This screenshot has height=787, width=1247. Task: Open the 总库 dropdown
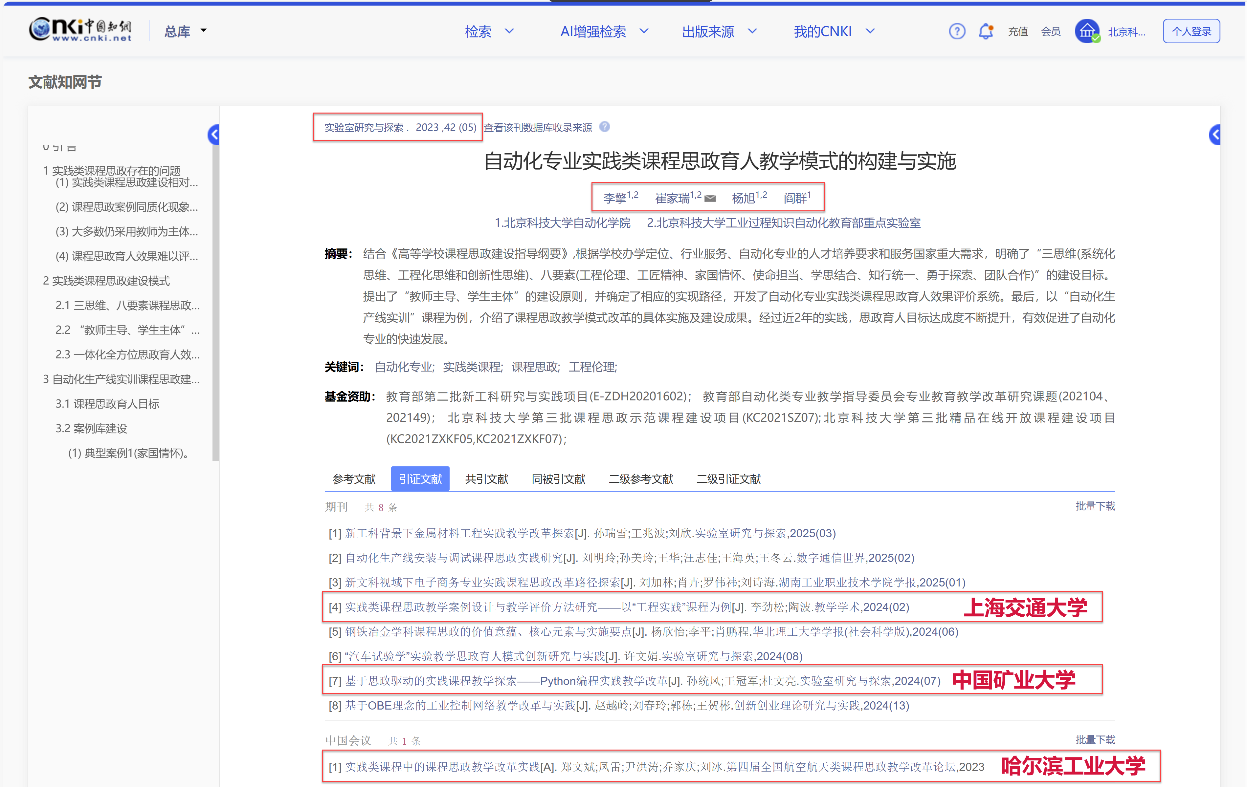(x=185, y=31)
